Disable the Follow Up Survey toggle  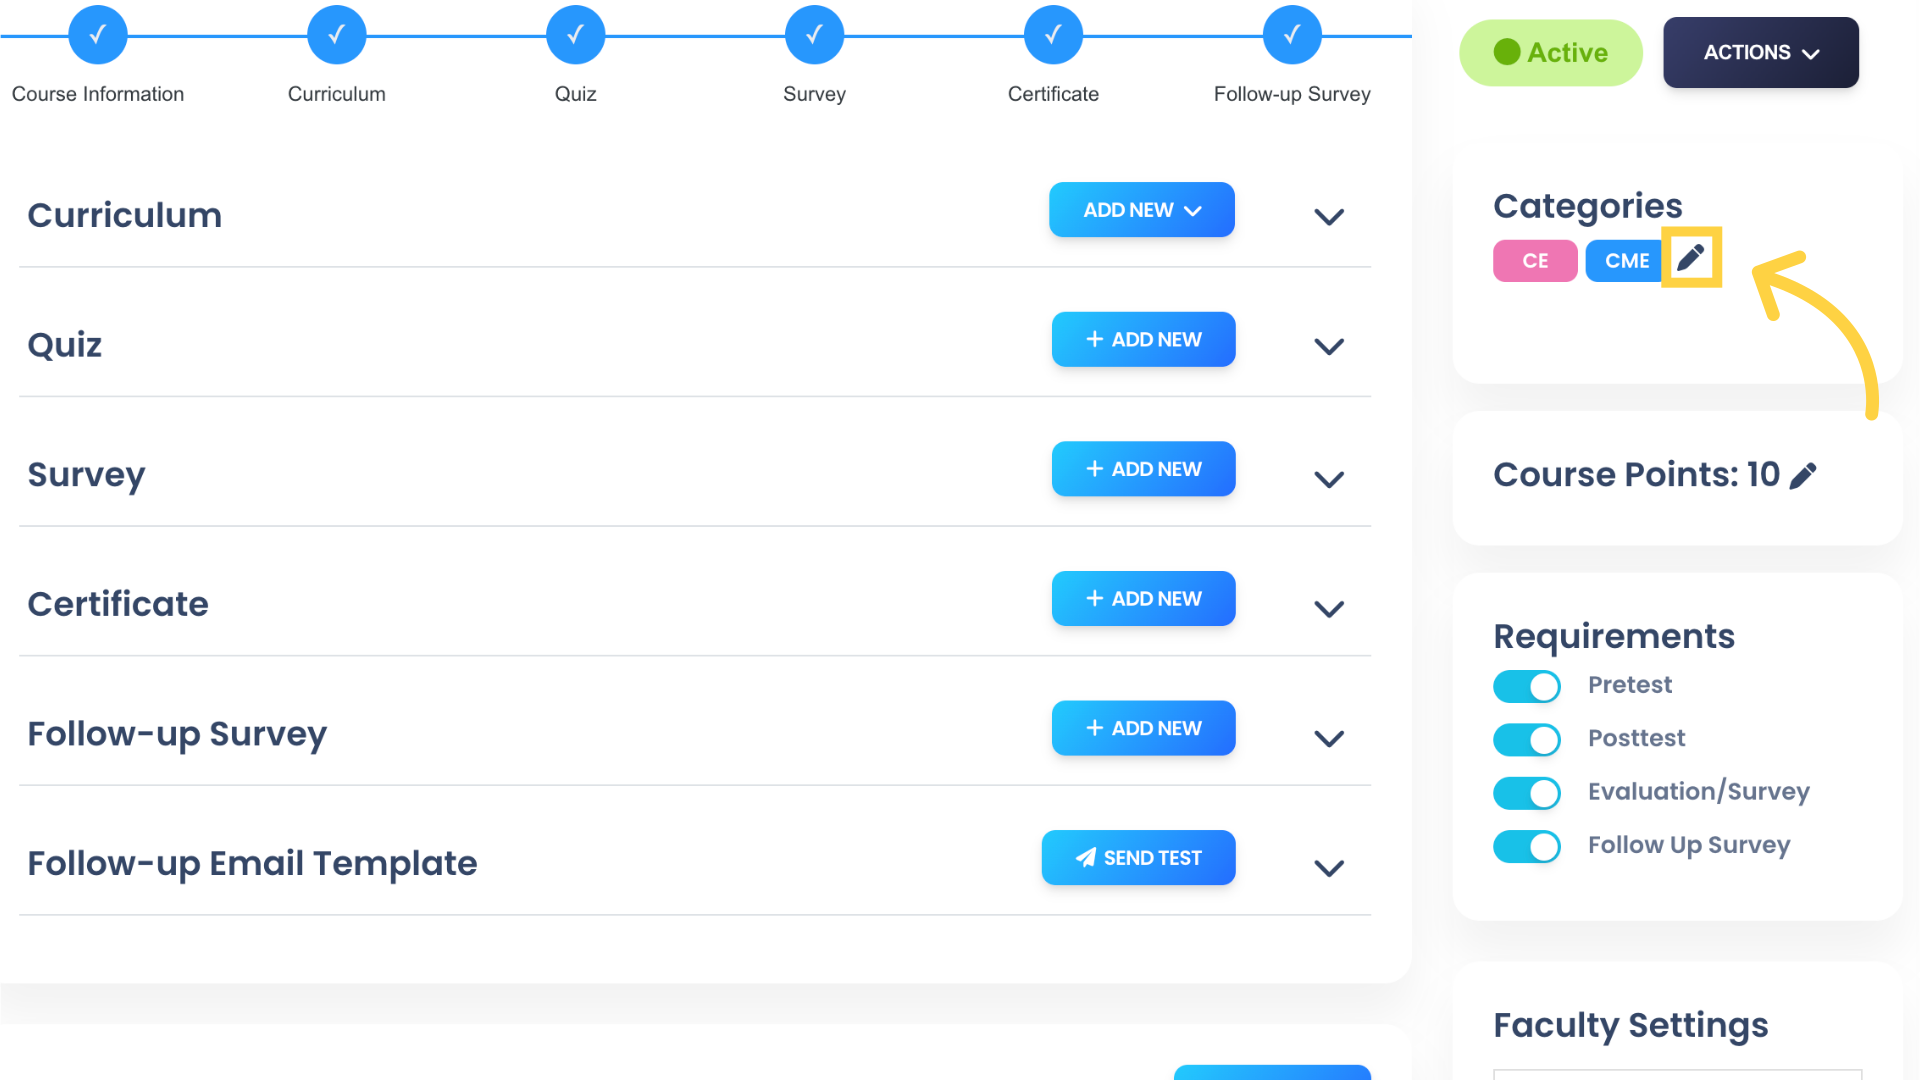[x=1527, y=844]
